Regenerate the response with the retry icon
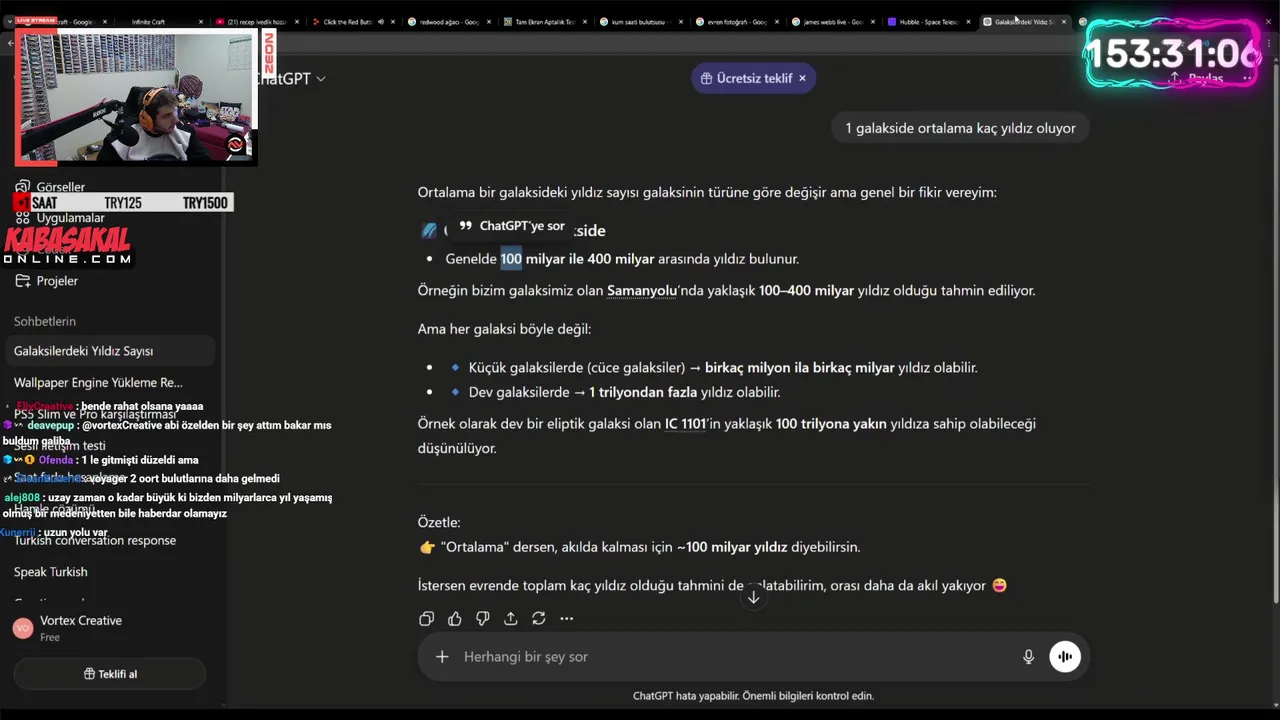Image resolution: width=1280 pixels, height=720 pixels. pos(539,619)
